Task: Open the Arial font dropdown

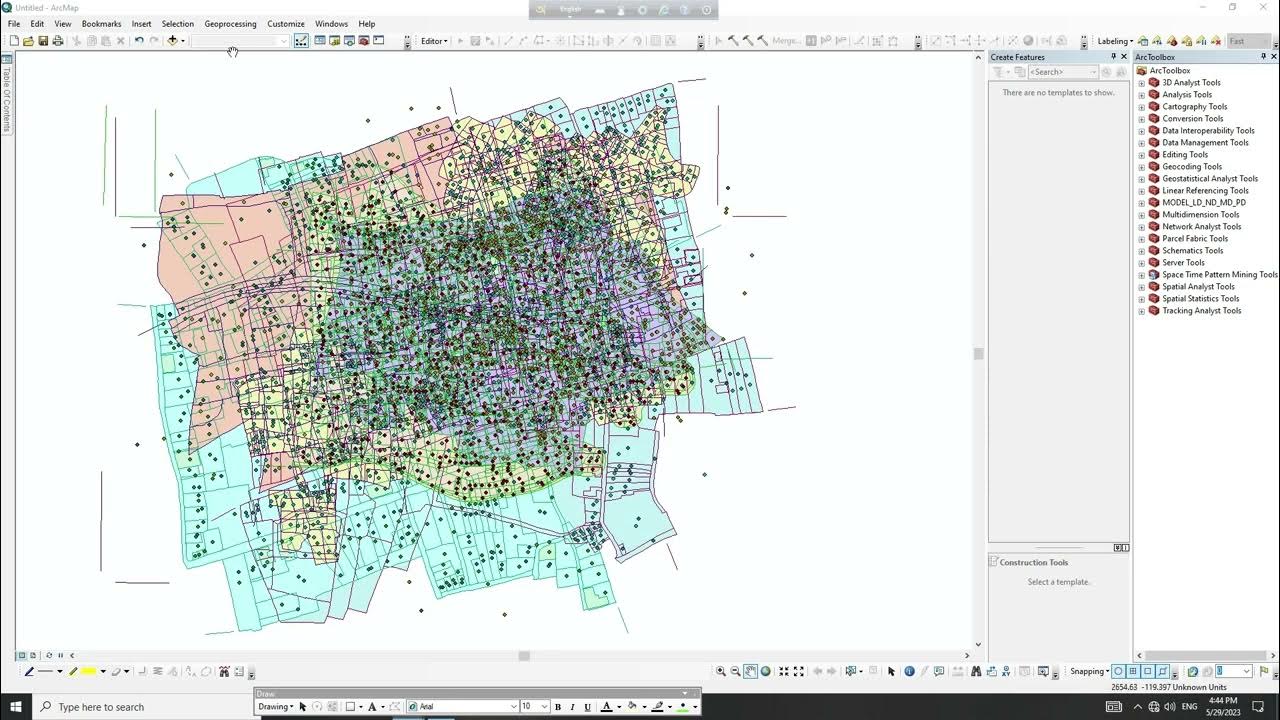Action: pyautogui.click(x=514, y=707)
